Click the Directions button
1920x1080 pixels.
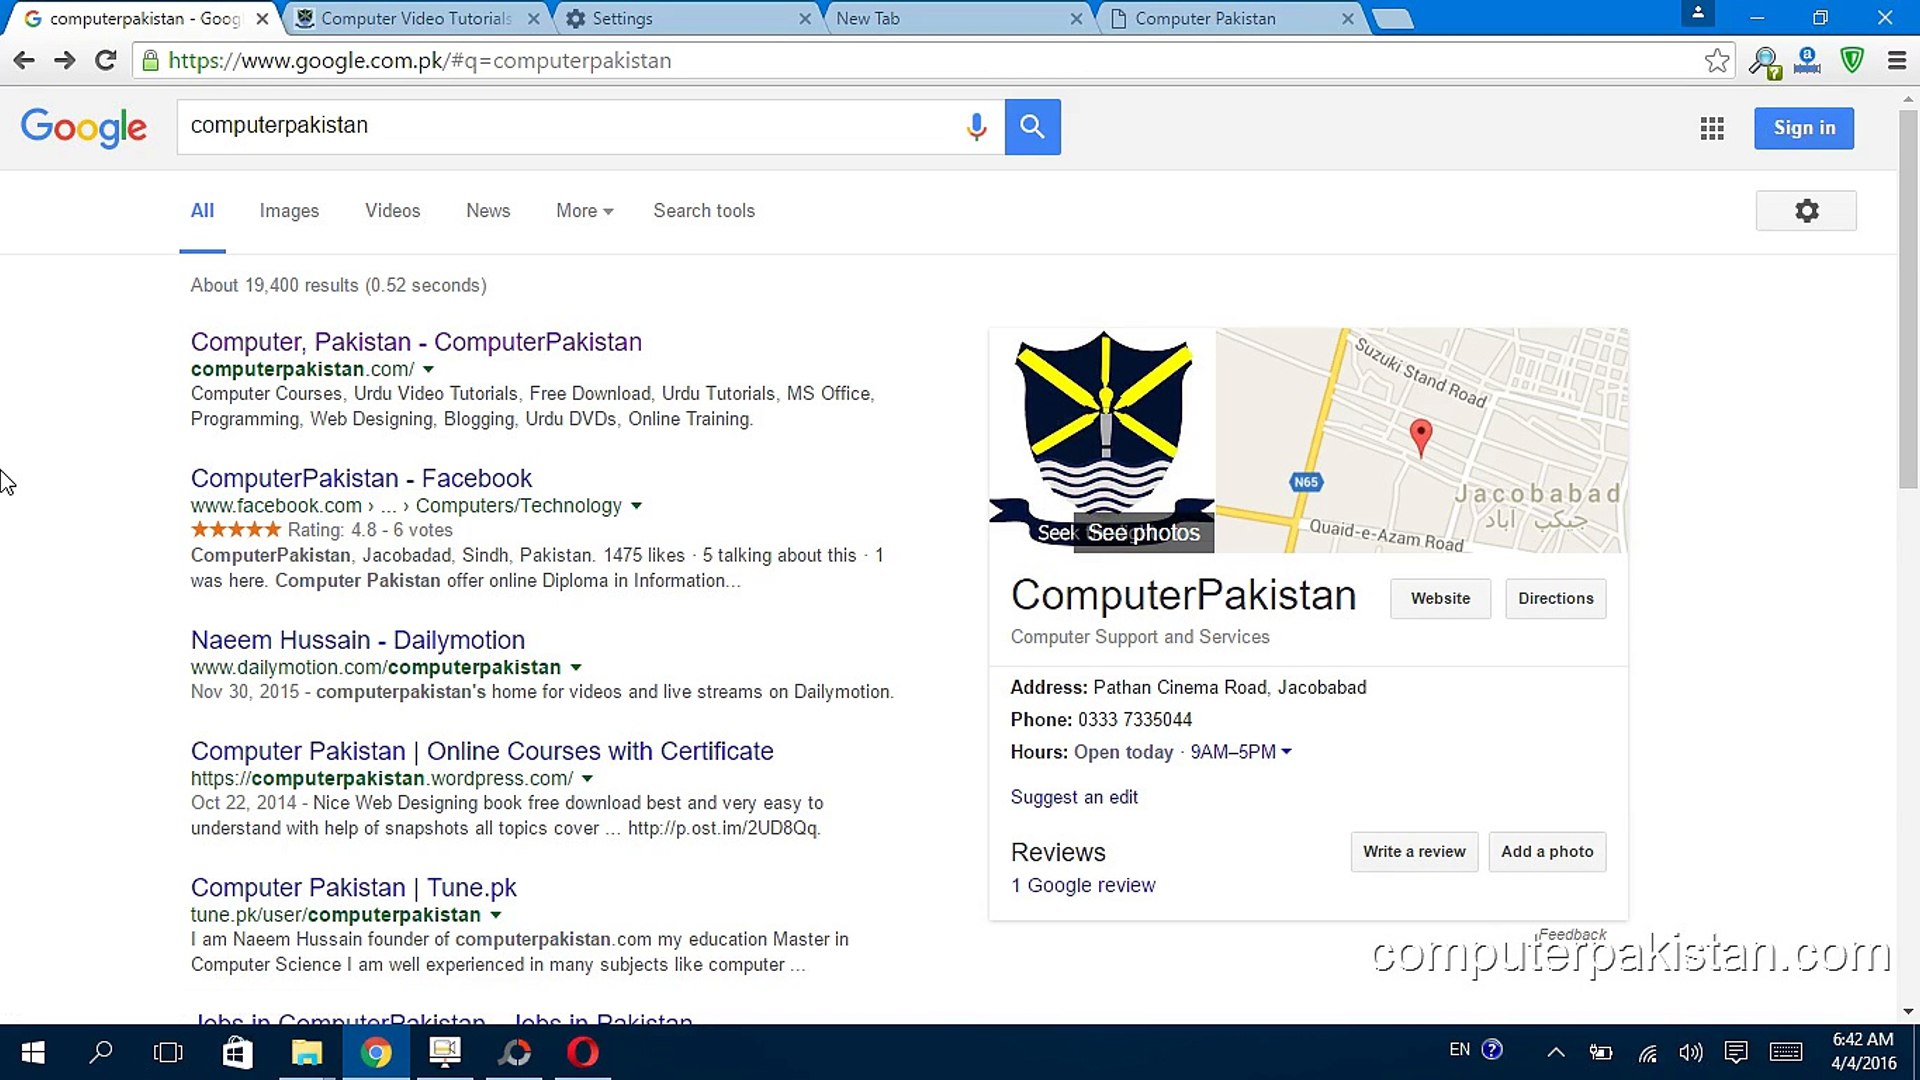(x=1555, y=598)
